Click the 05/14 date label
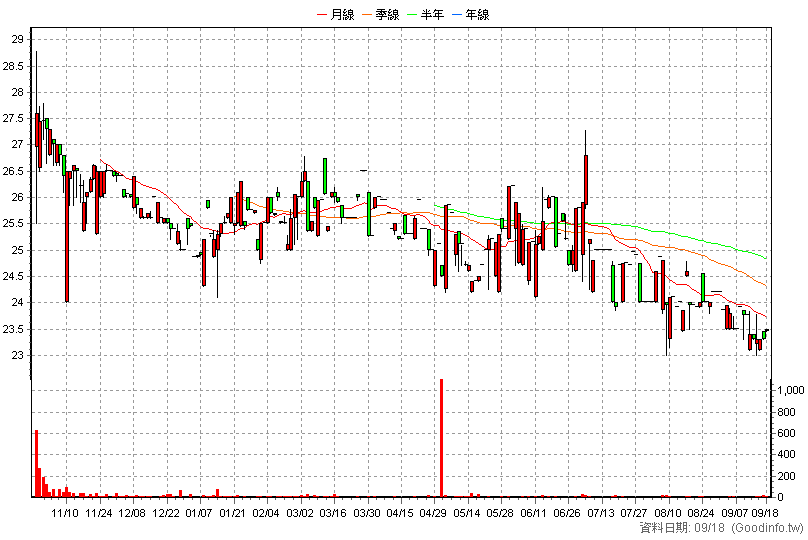Image resolution: width=808 pixels, height=540 pixels. 467,513
